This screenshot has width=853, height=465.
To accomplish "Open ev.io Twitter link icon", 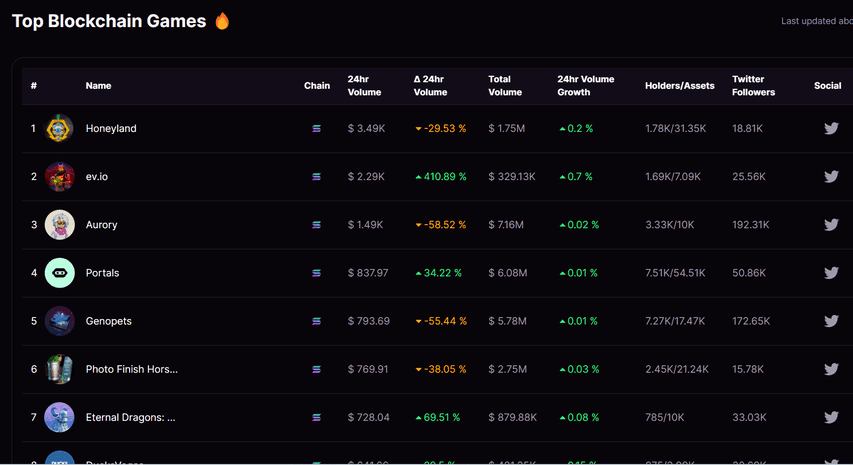I will (x=831, y=176).
